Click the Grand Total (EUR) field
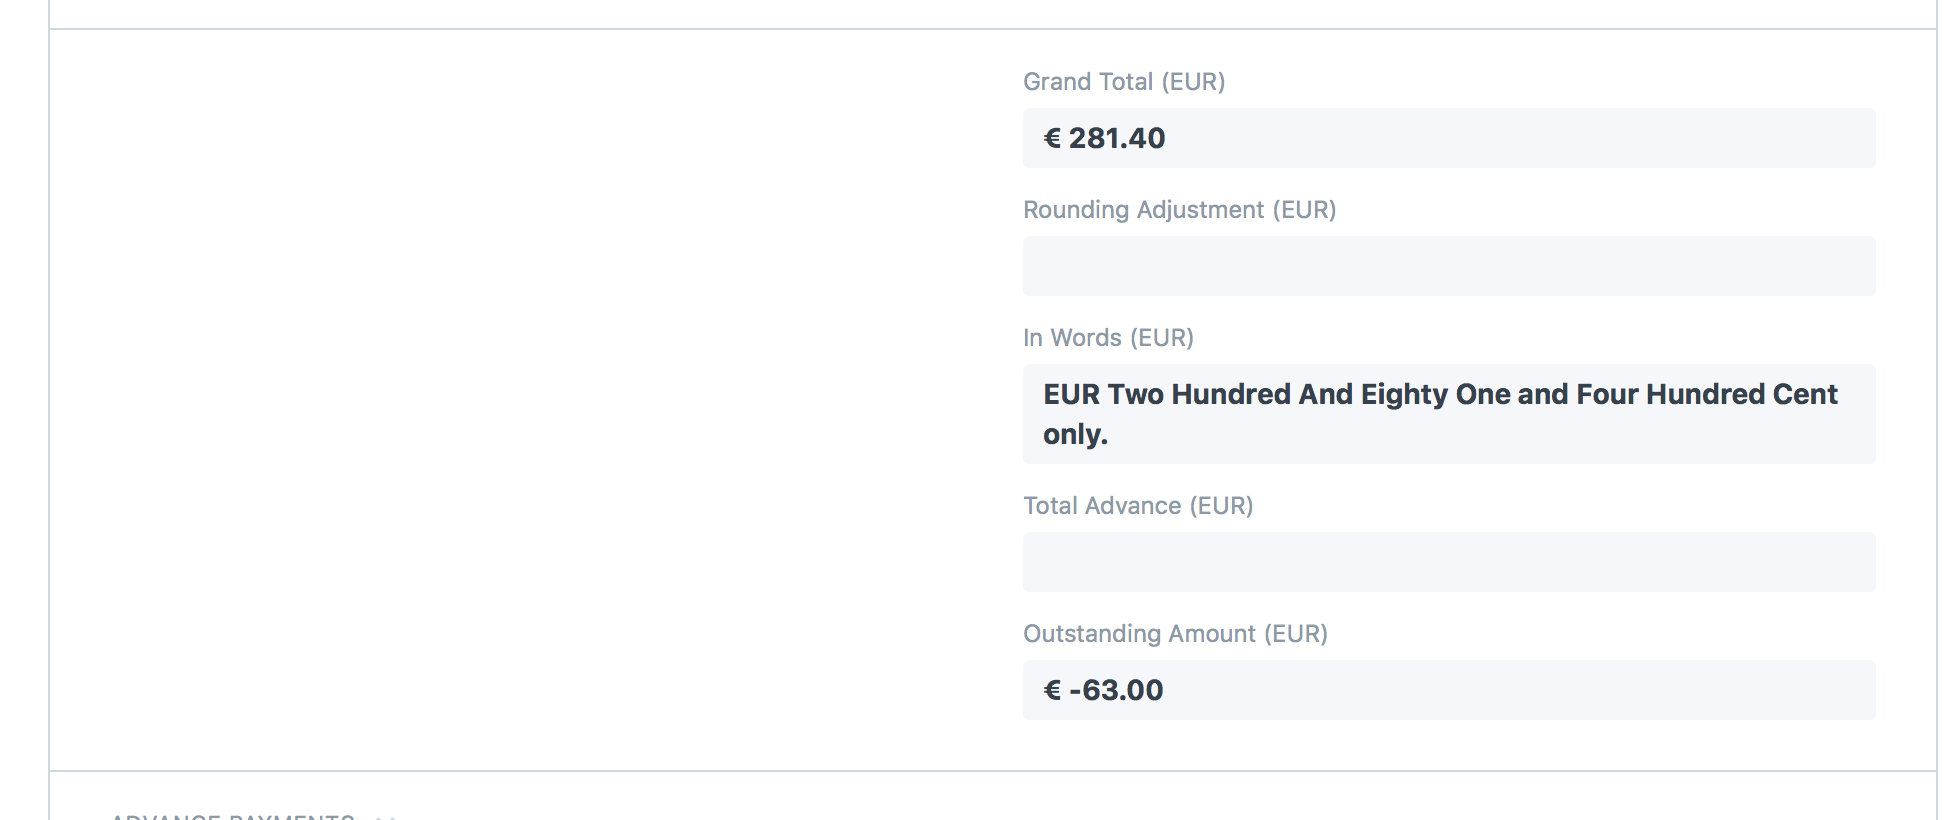Image resolution: width=1956 pixels, height=820 pixels. [x=1449, y=138]
